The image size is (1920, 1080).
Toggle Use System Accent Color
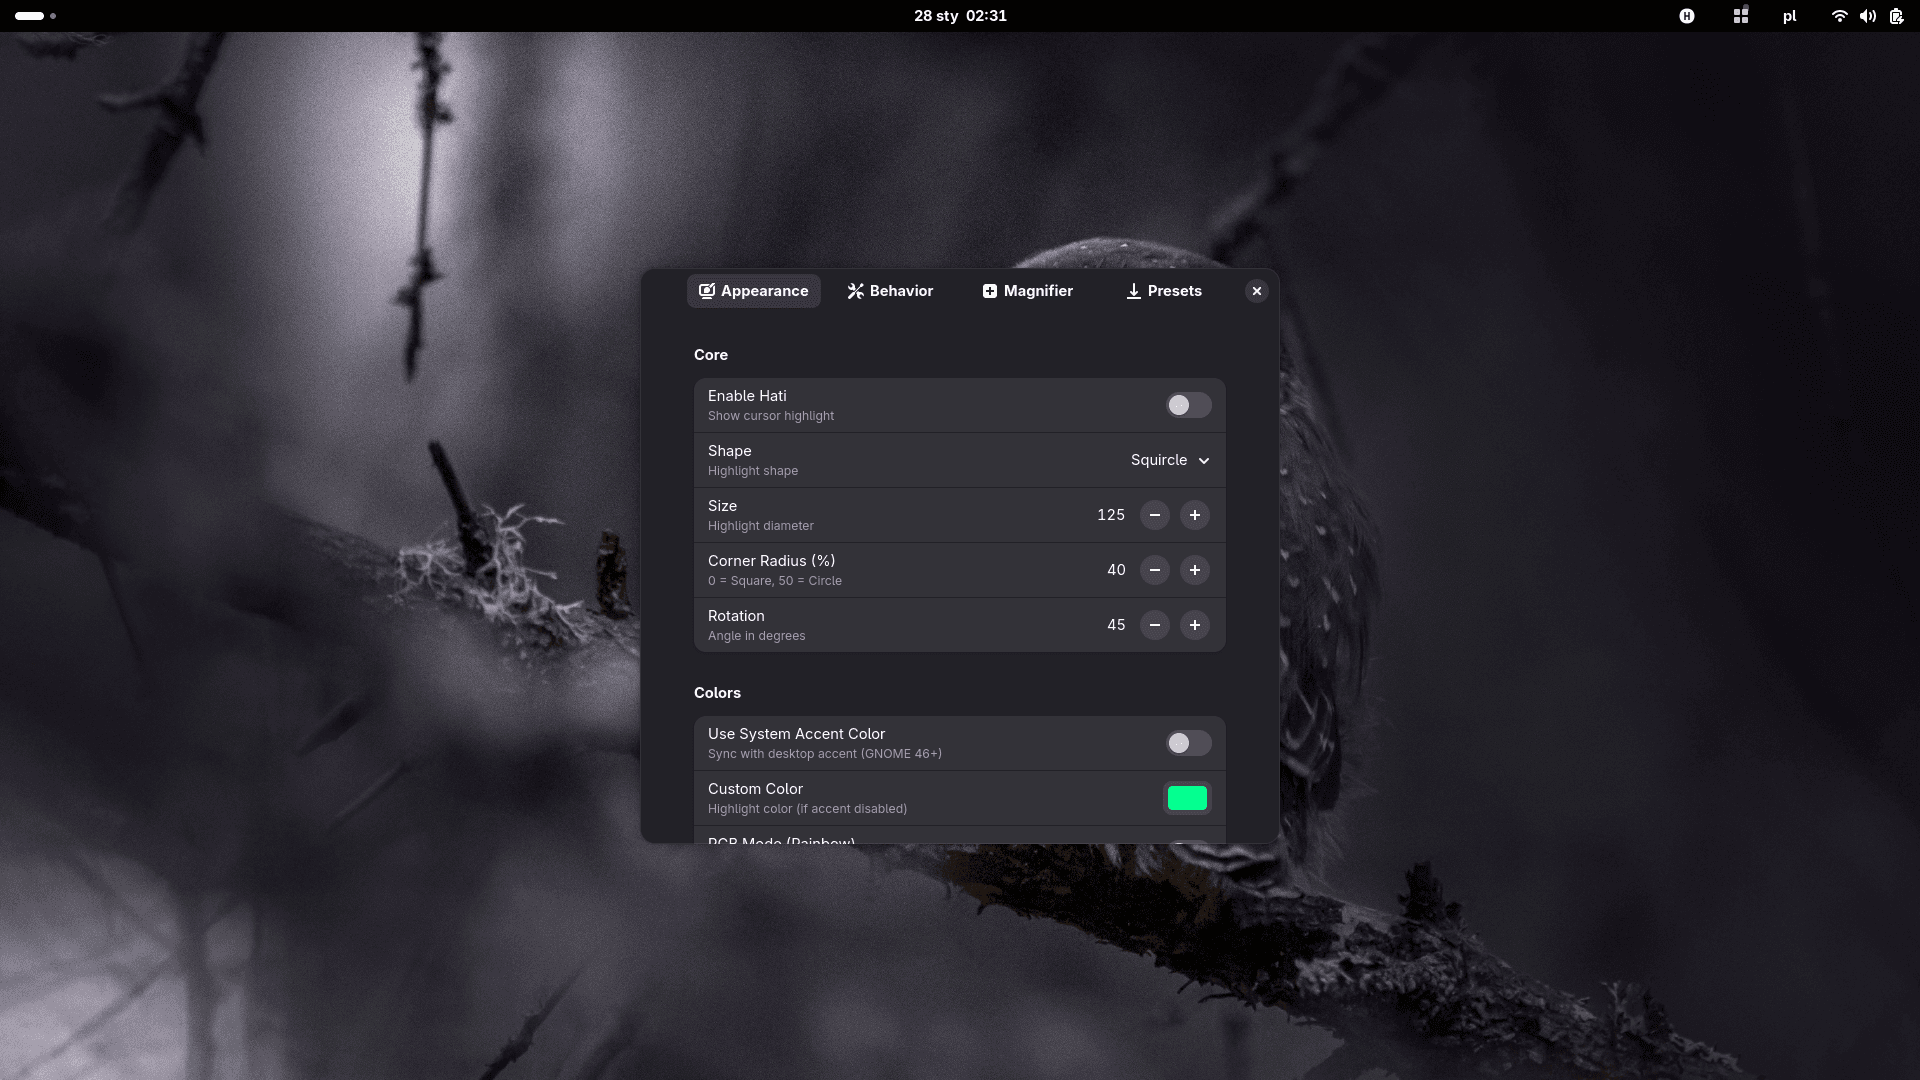(x=1187, y=743)
